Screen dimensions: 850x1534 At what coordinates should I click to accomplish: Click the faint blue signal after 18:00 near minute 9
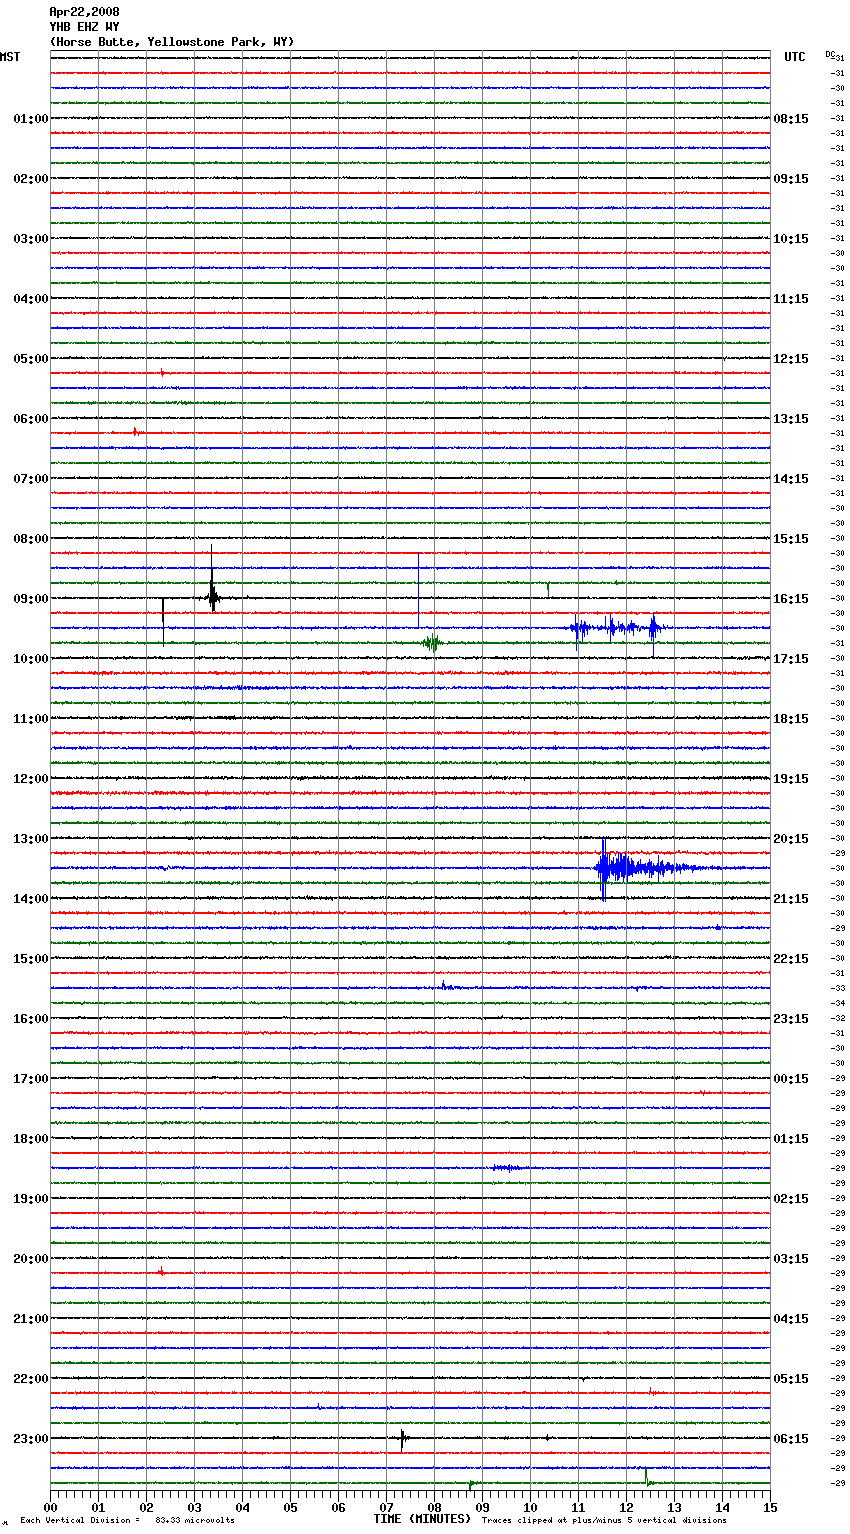tap(507, 1168)
